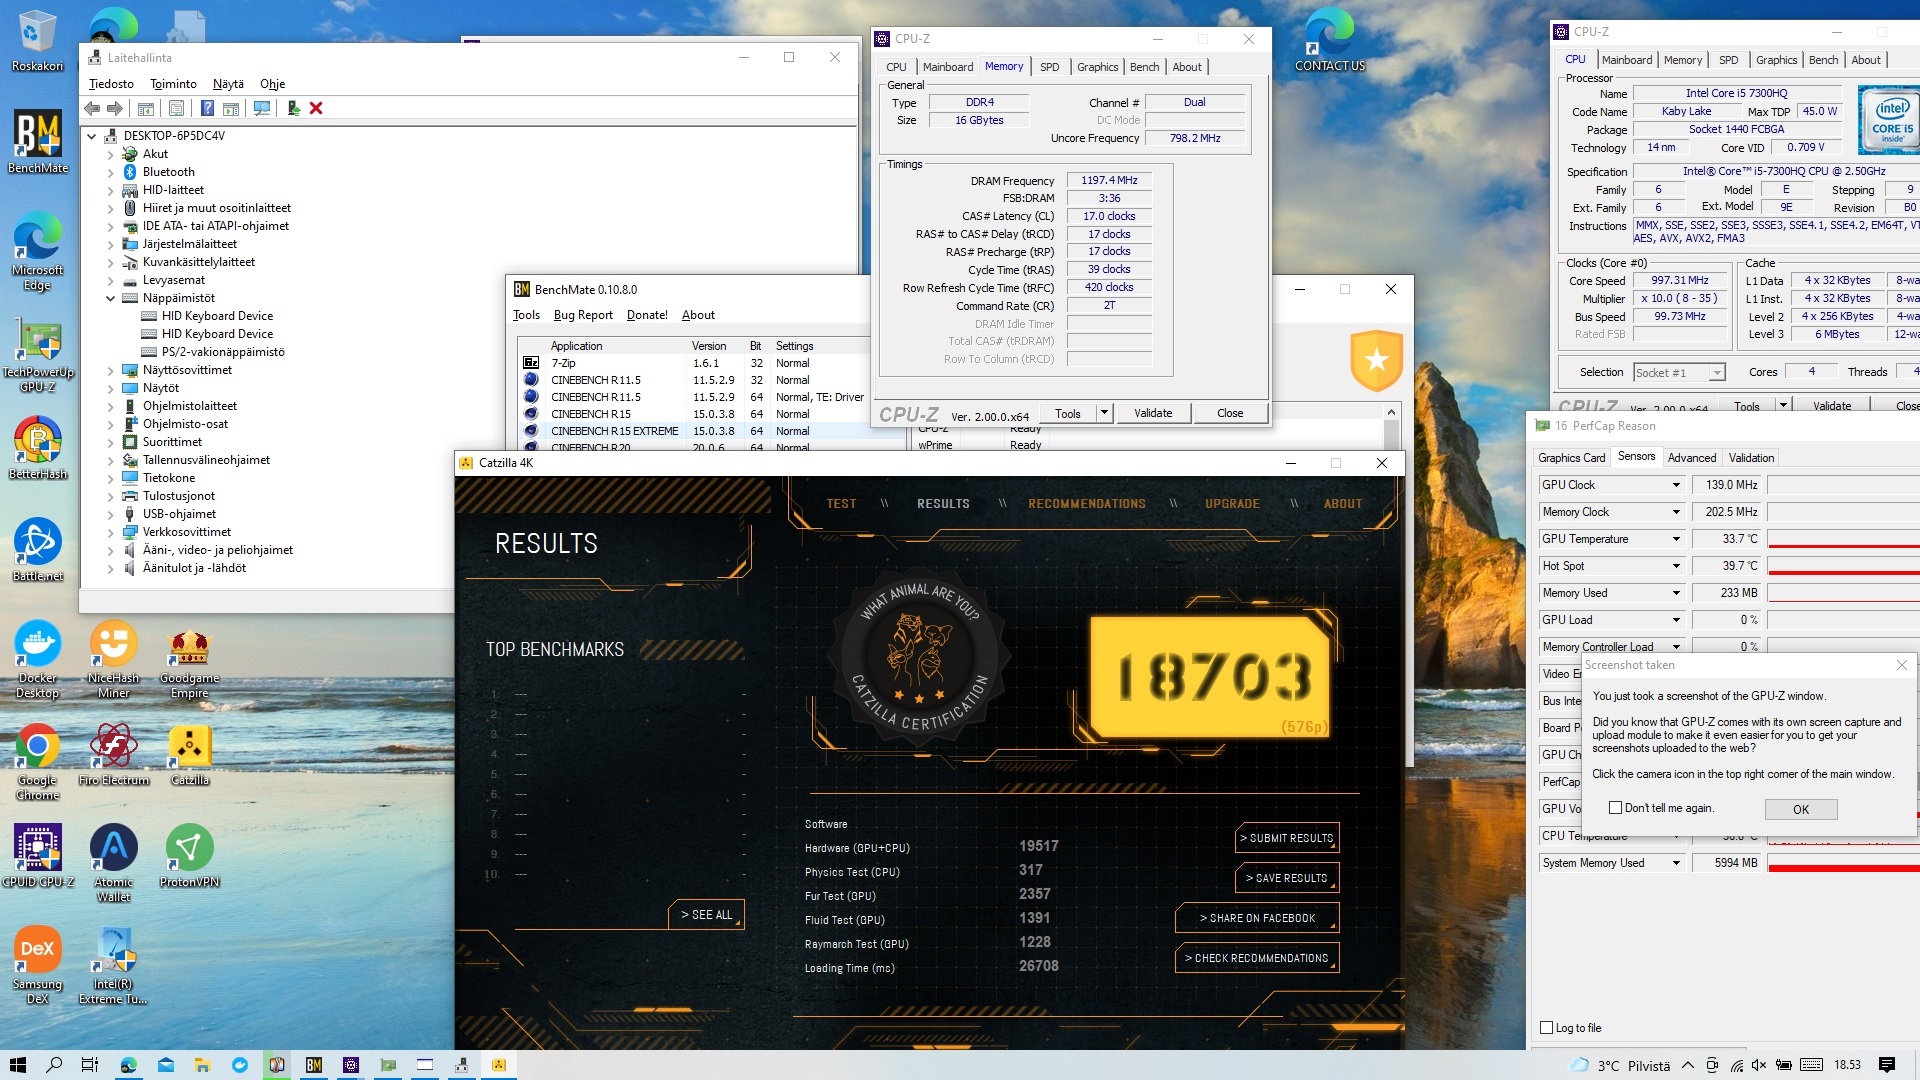Screen dimensions: 1920x1080
Task: Switch to the Mainboard tab in the CPU-Z Memory window
Action: point(947,67)
